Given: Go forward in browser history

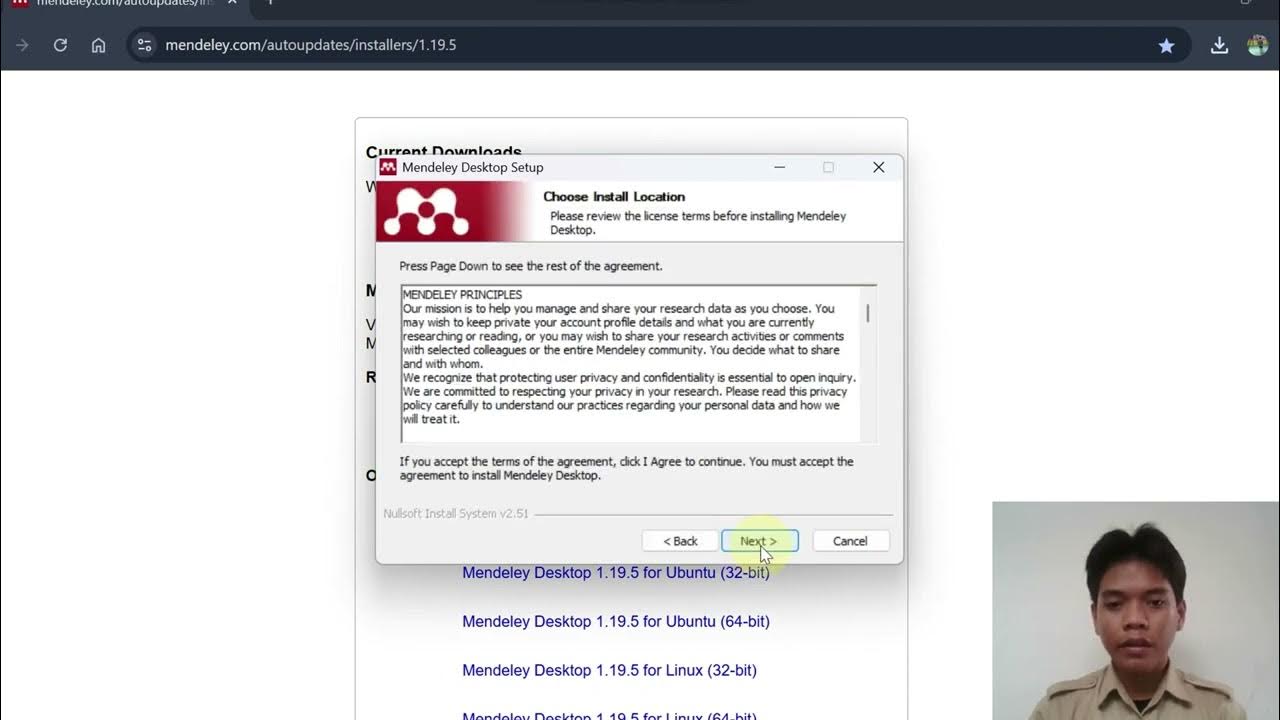Looking at the screenshot, I should pyautogui.click(x=22, y=45).
